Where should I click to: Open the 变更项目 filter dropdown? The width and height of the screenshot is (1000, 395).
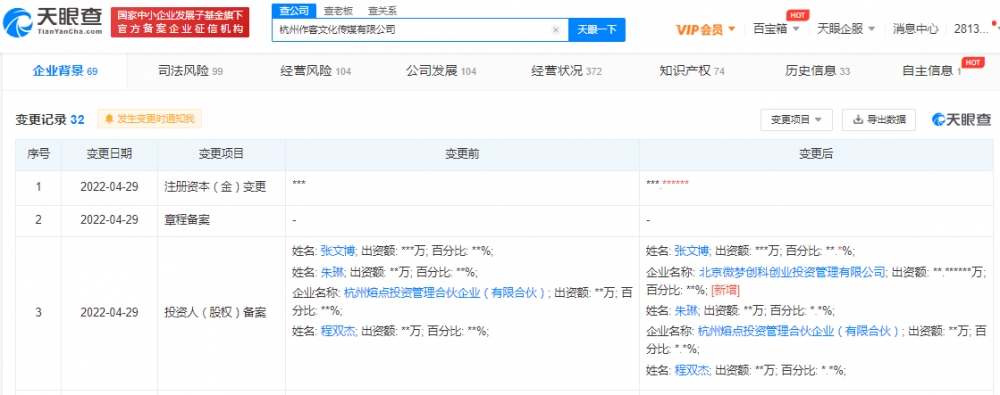[797, 119]
